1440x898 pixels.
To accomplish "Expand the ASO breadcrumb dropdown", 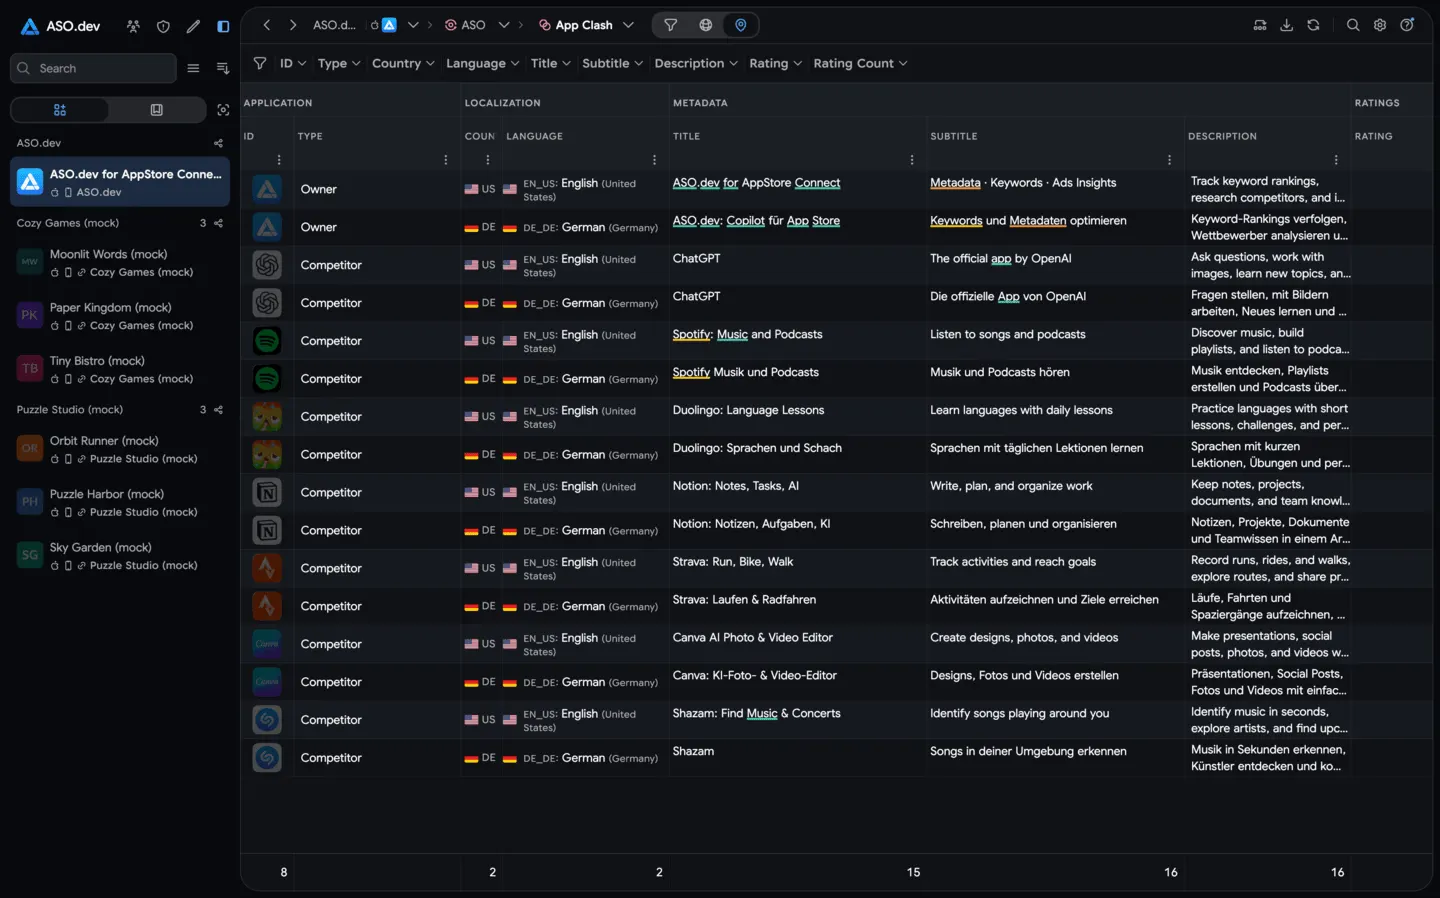I will tap(504, 25).
